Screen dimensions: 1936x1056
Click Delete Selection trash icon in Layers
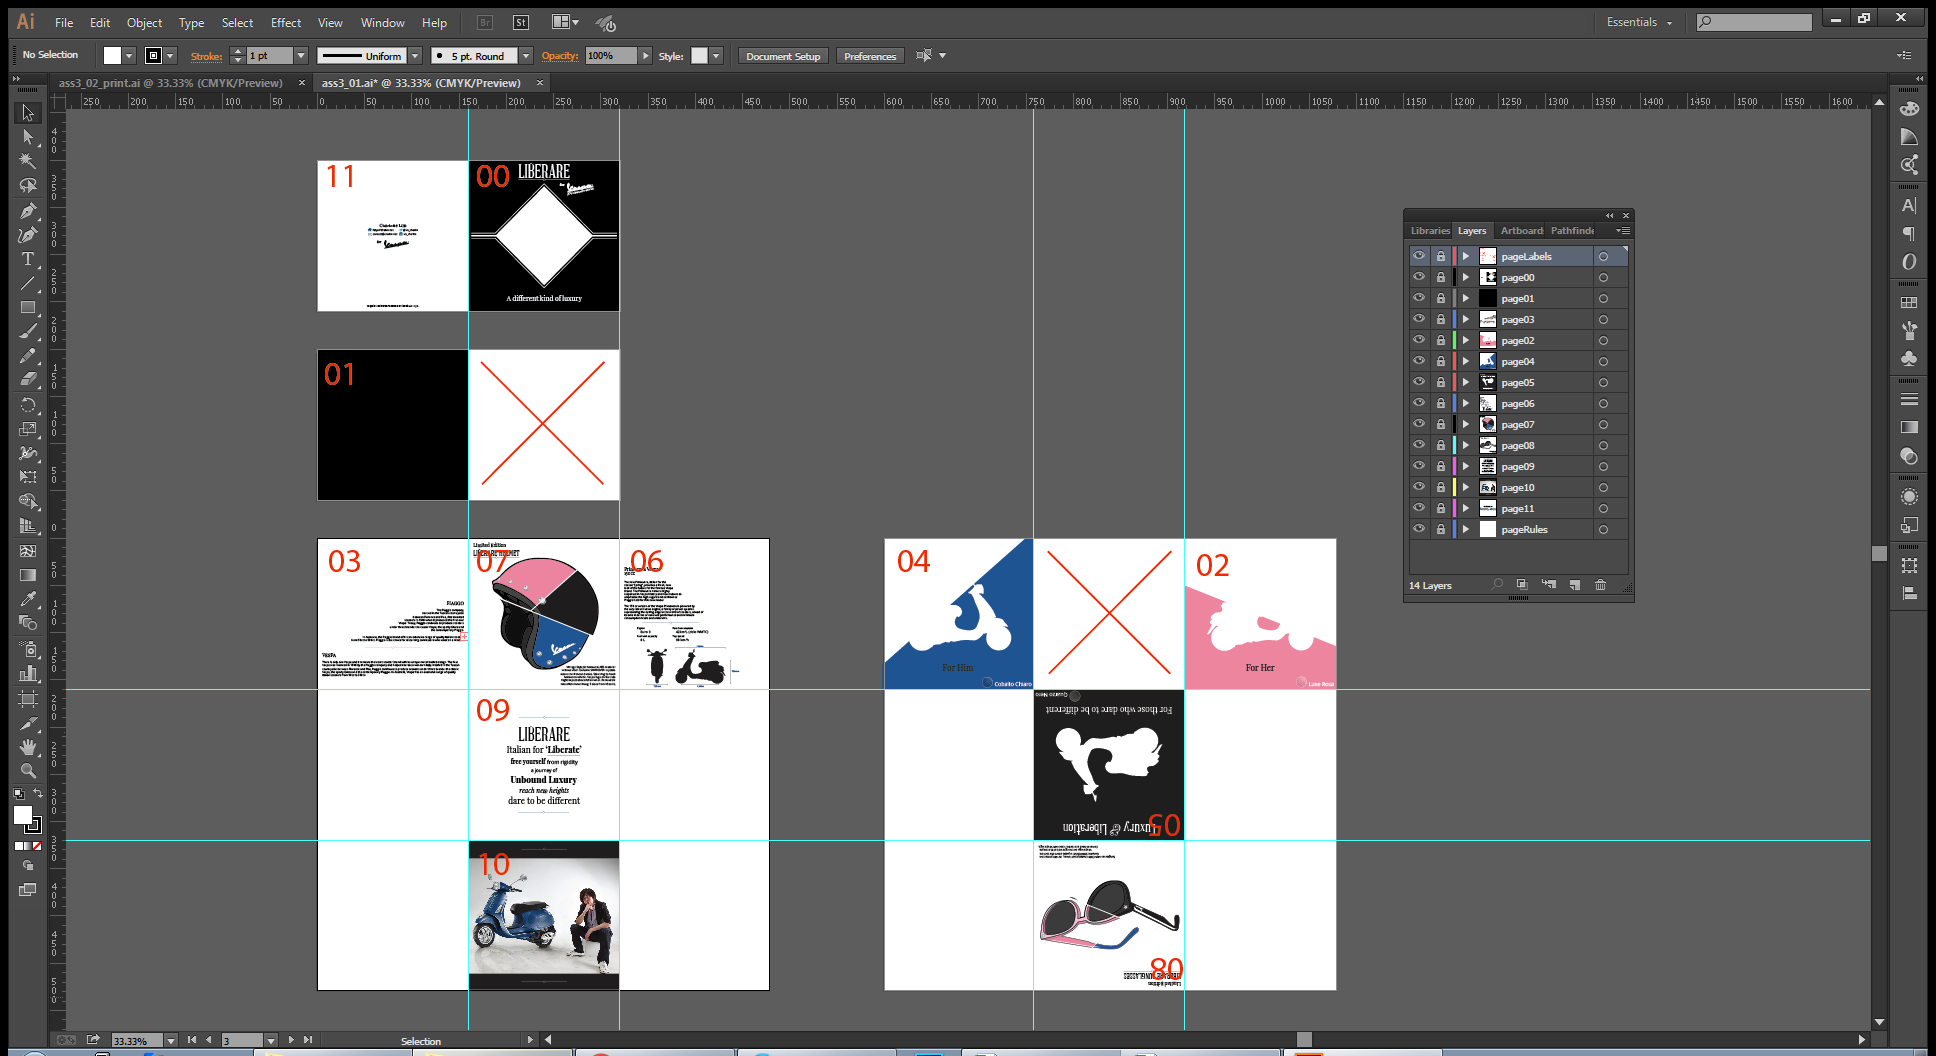coord(1600,585)
